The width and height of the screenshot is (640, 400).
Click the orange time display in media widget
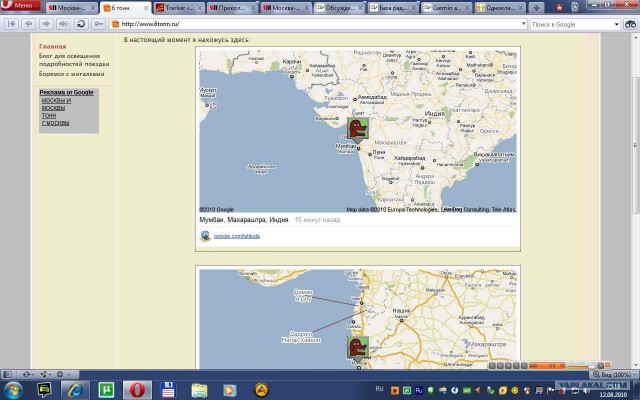(x=547, y=366)
